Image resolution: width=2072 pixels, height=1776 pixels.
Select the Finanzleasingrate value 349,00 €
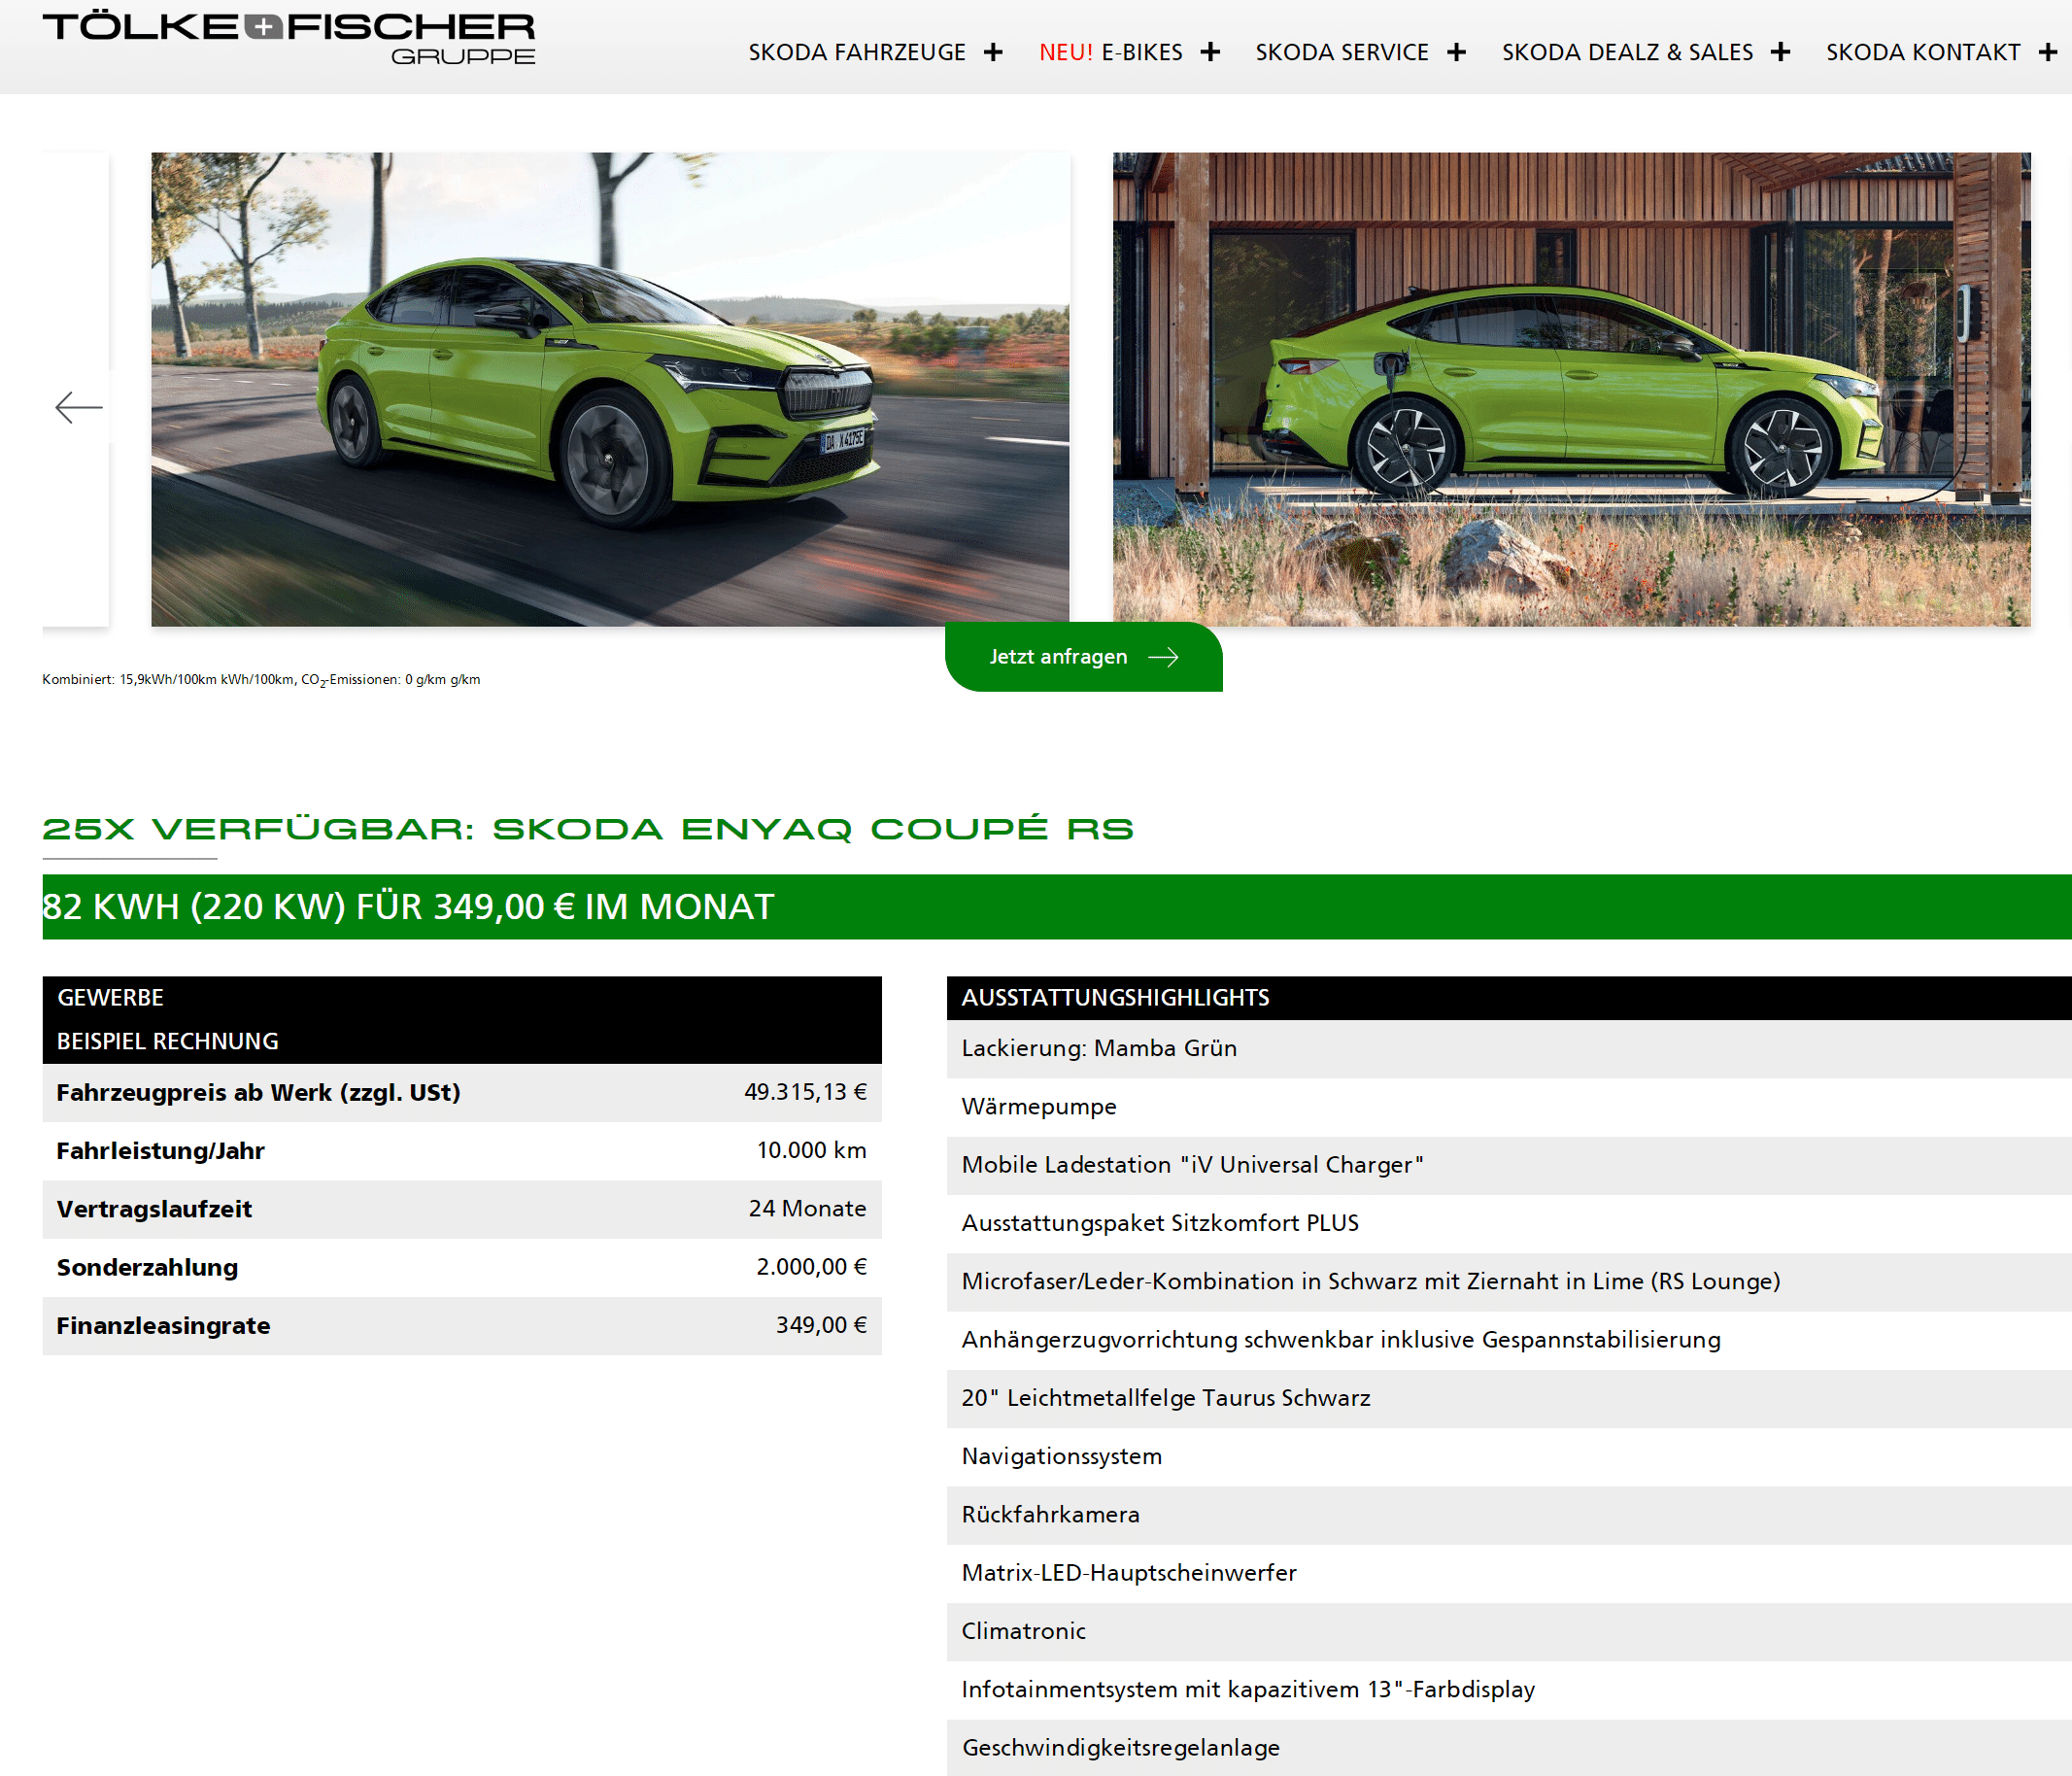(x=821, y=1325)
